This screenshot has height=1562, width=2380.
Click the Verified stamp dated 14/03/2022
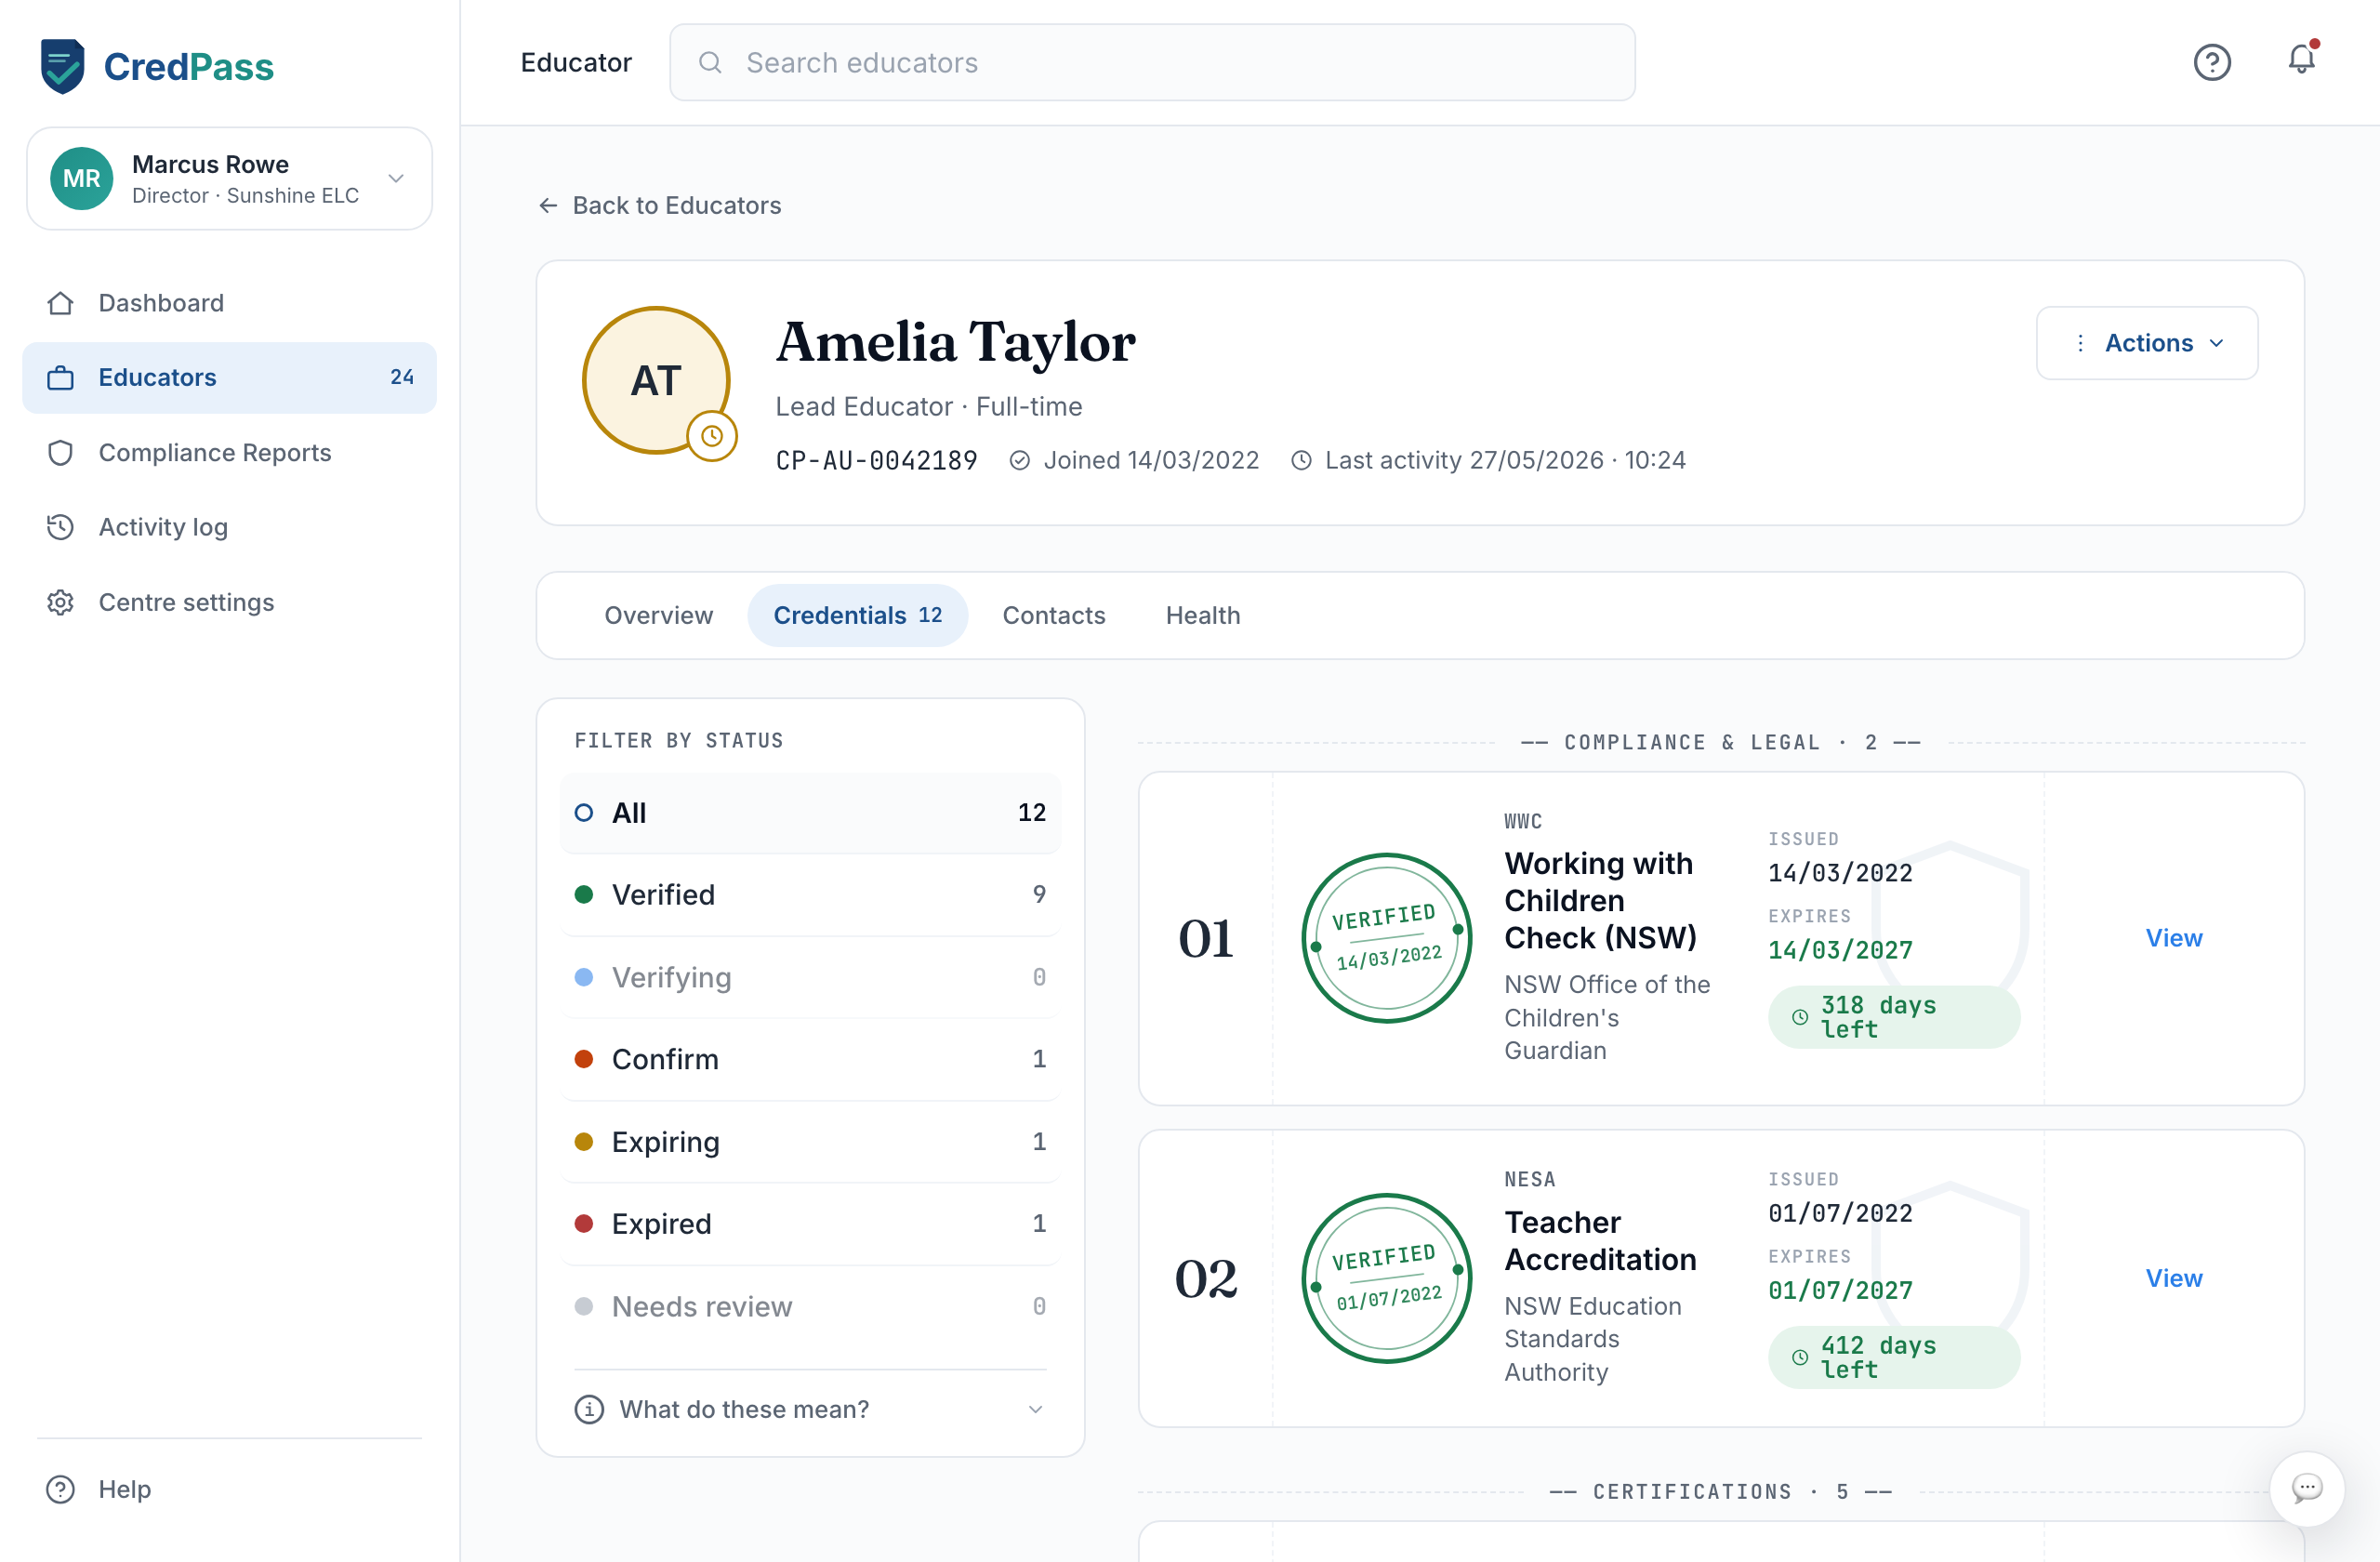1386,937
